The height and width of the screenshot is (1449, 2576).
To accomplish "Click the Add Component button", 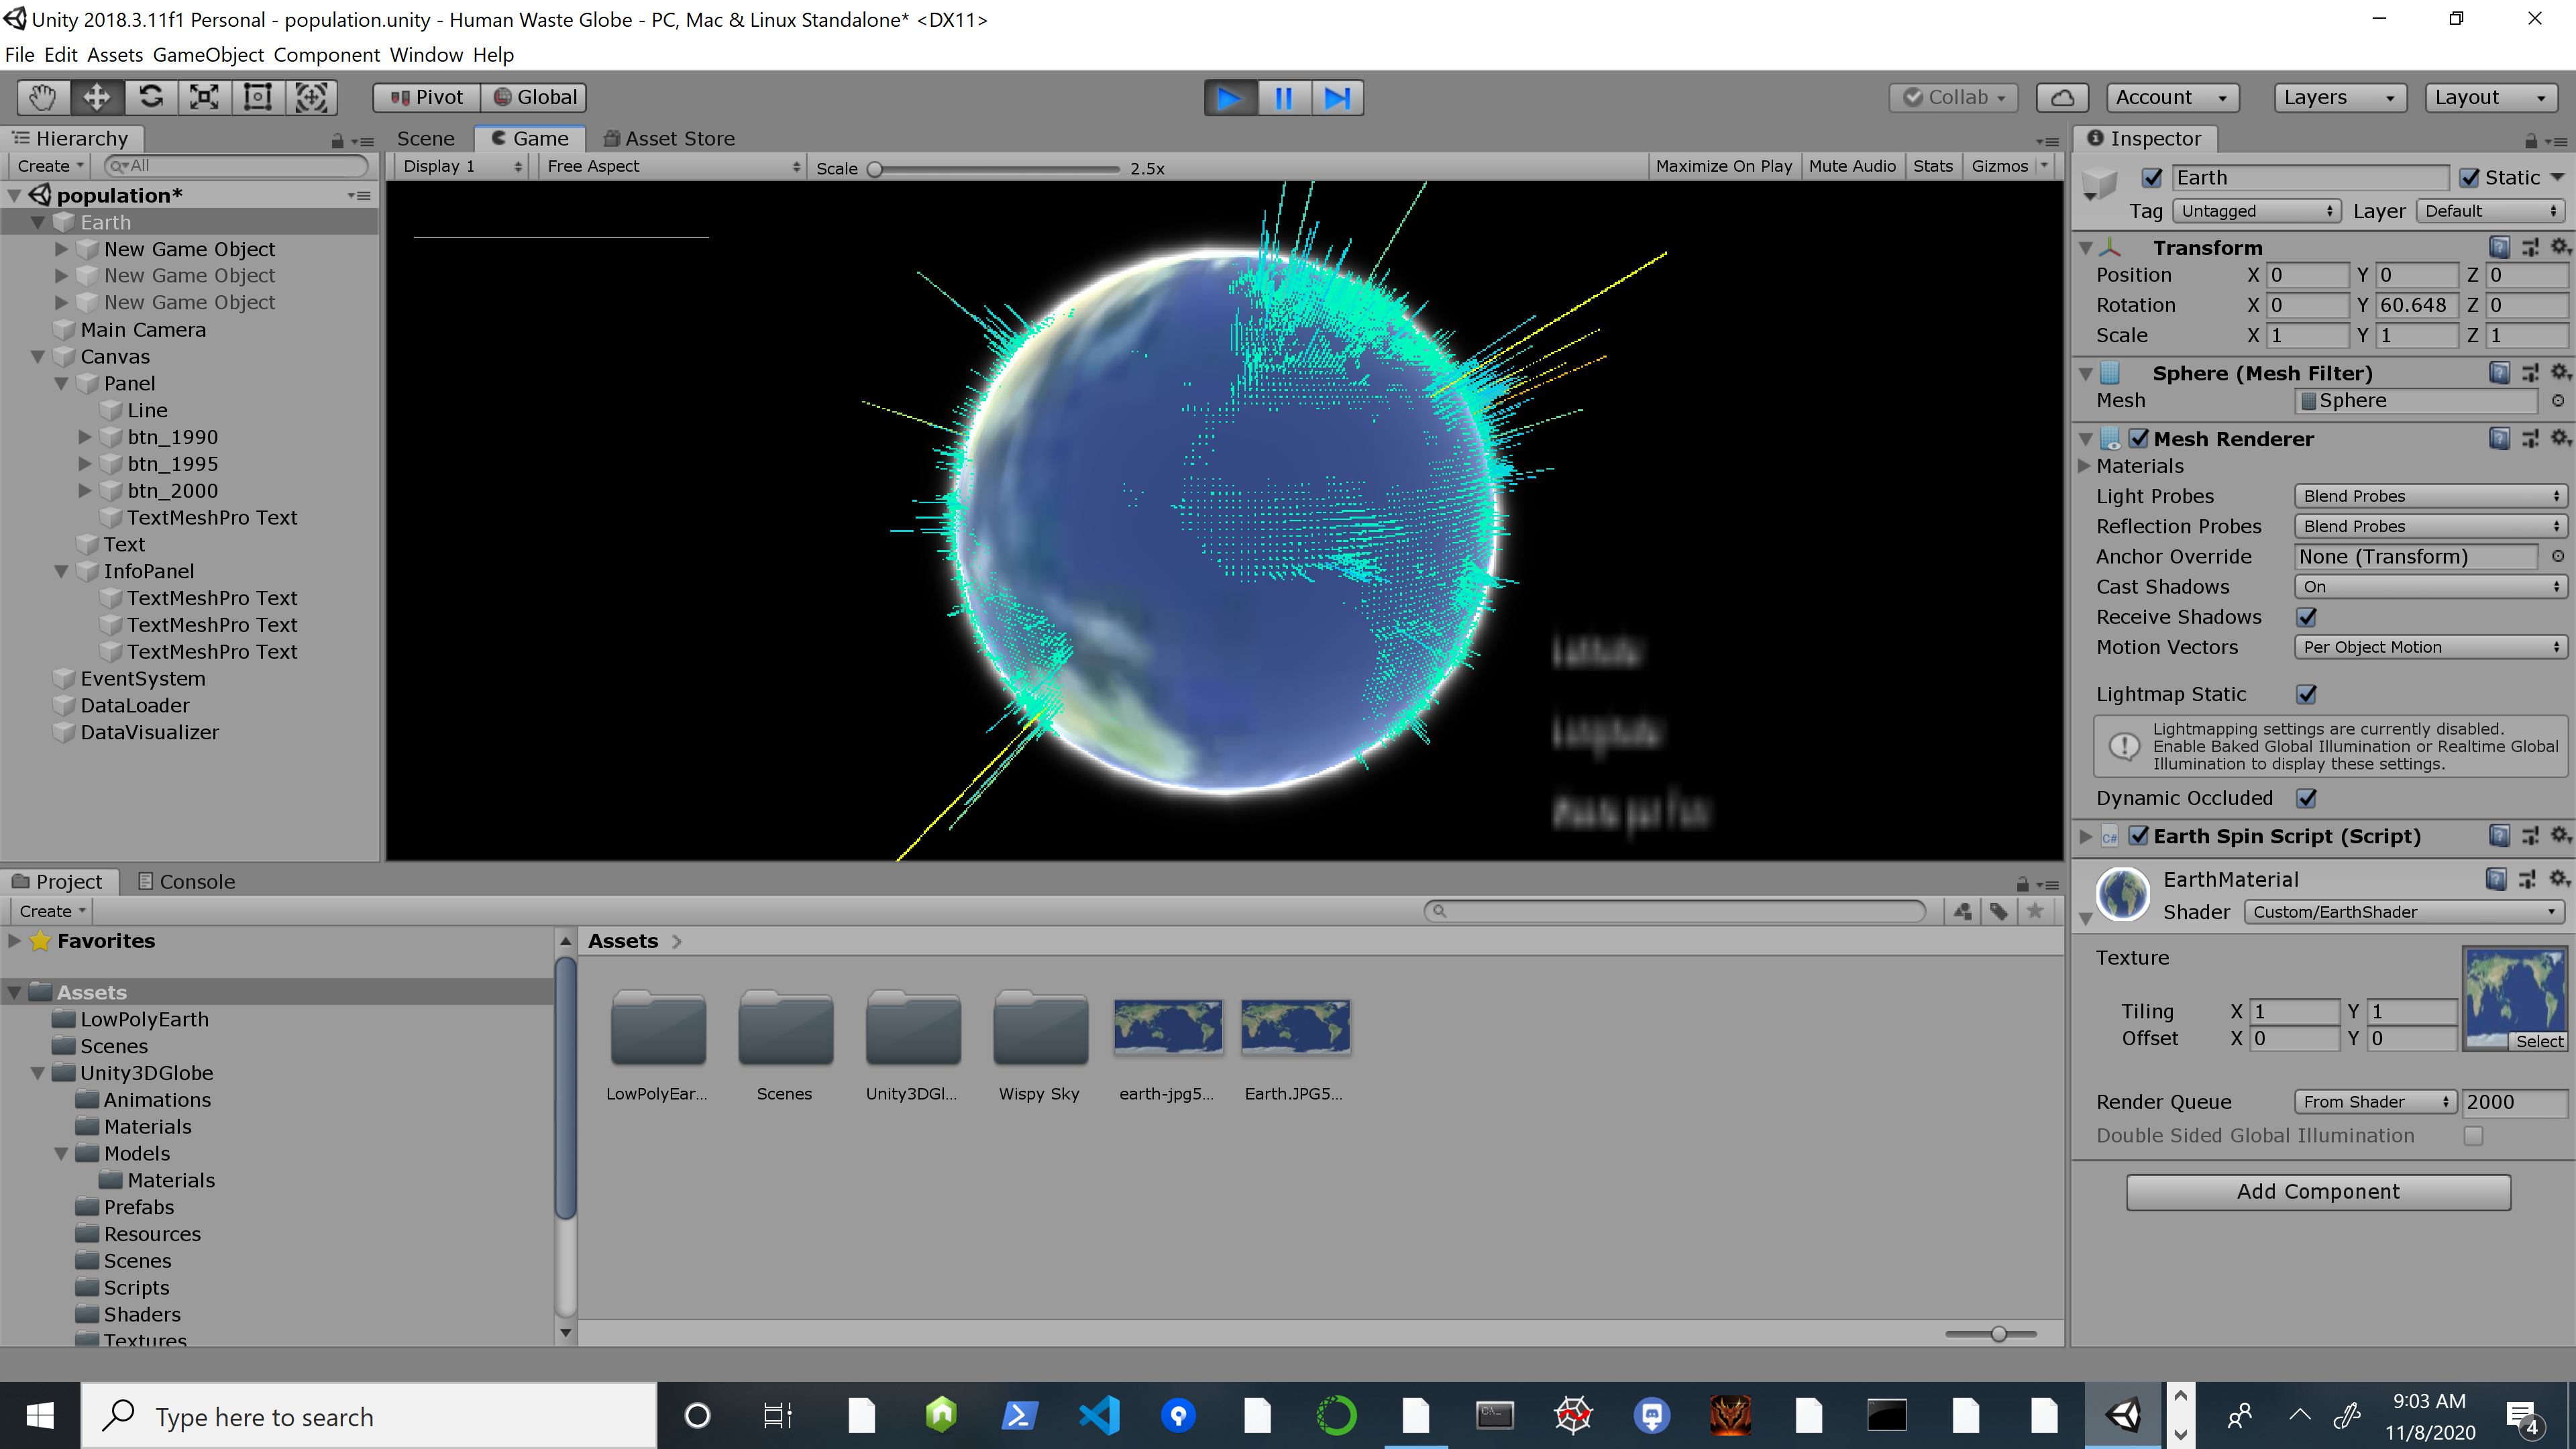I will tap(2317, 1191).
